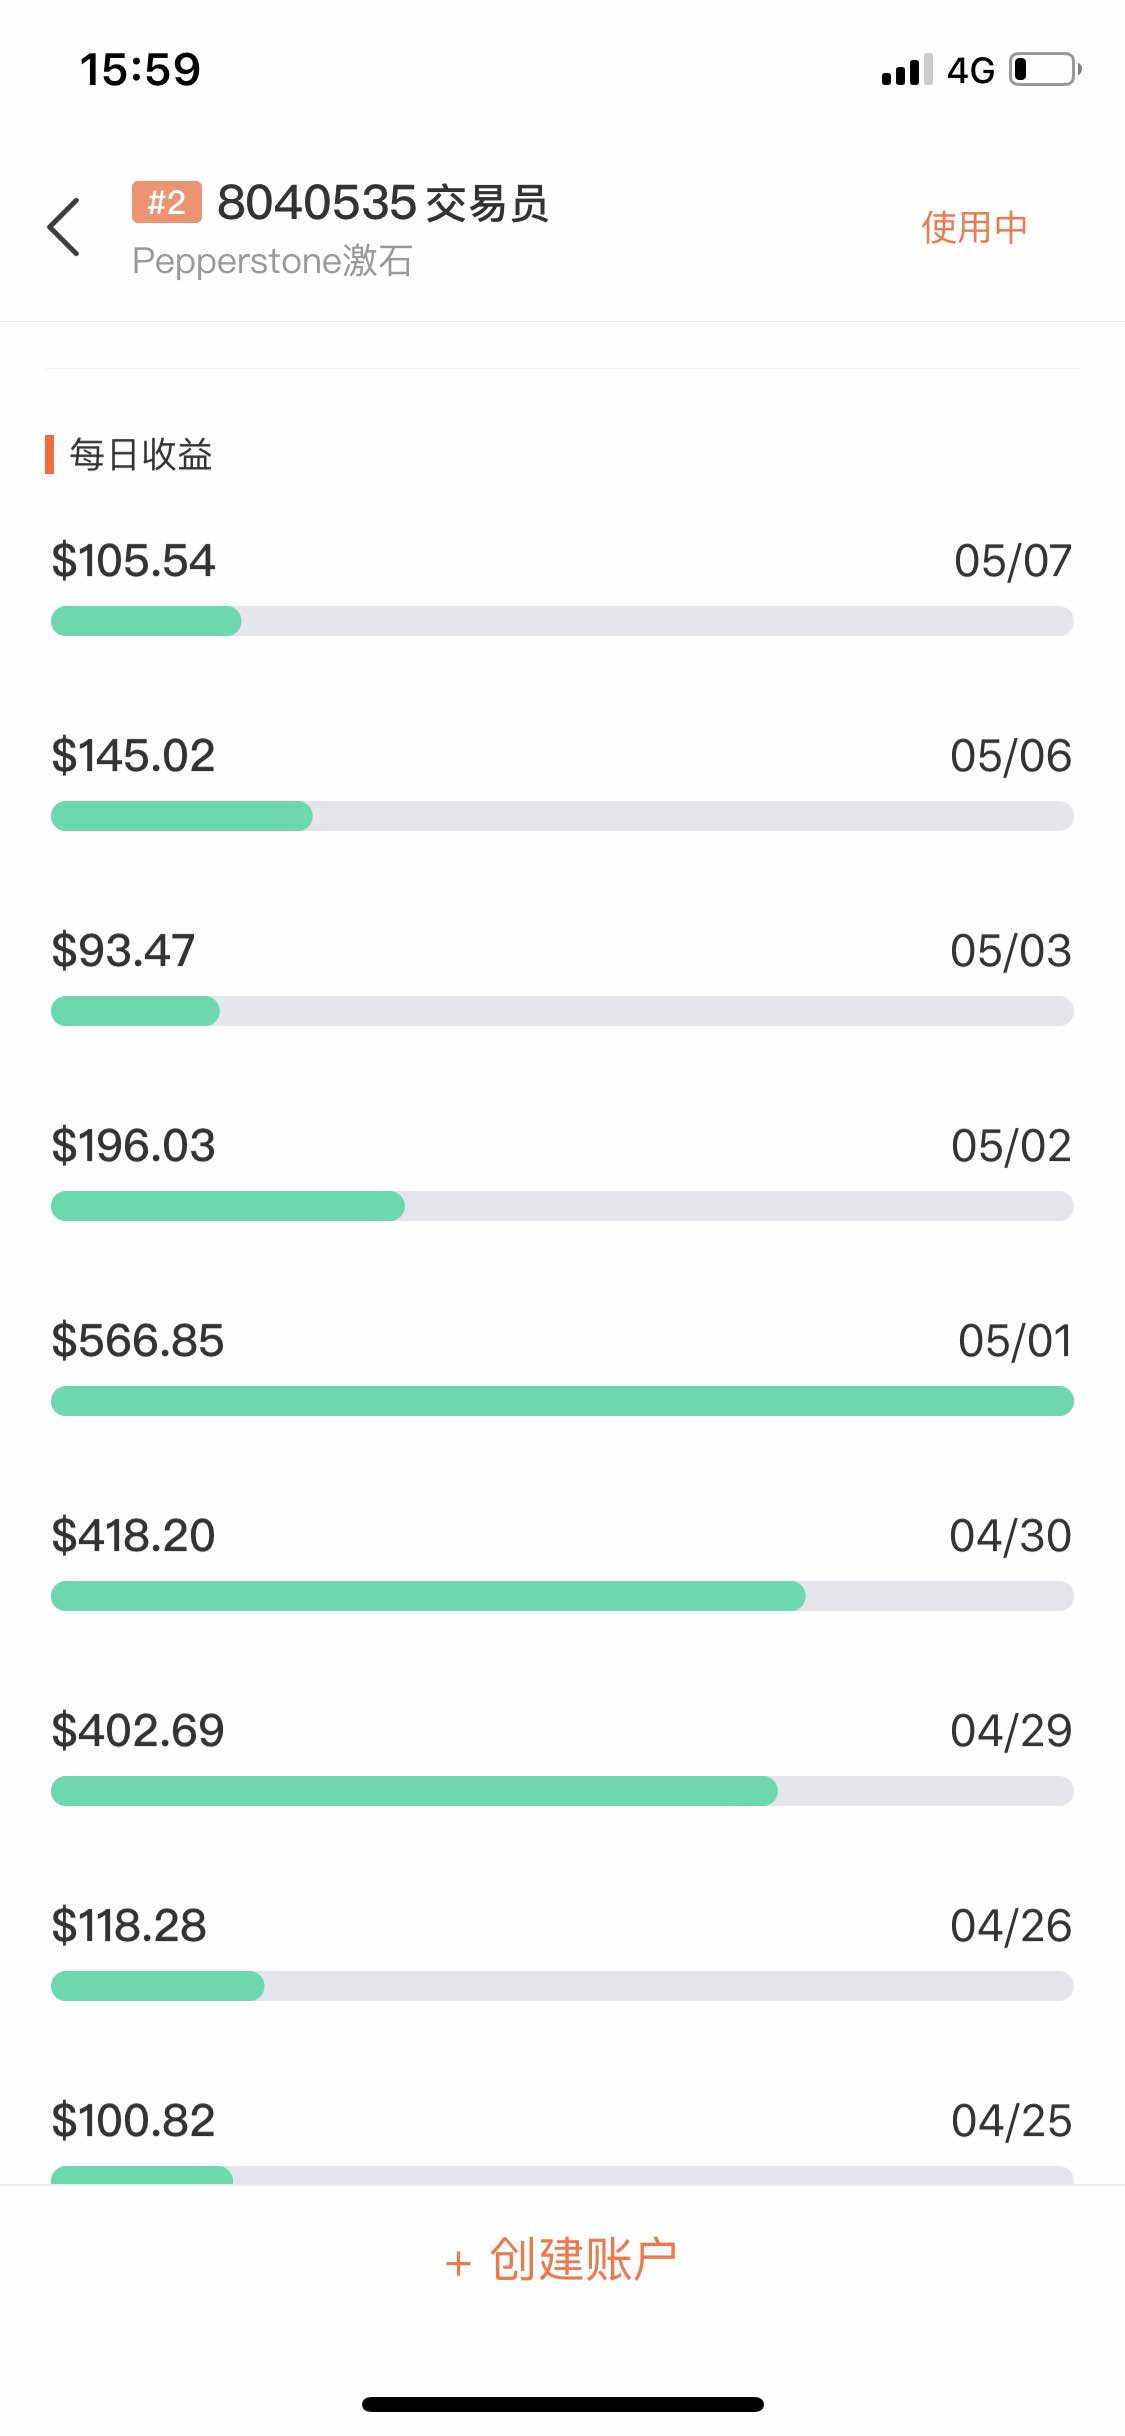Select the $402.69 profit row
The image size is (1125, 2436).
point(138,1731)
